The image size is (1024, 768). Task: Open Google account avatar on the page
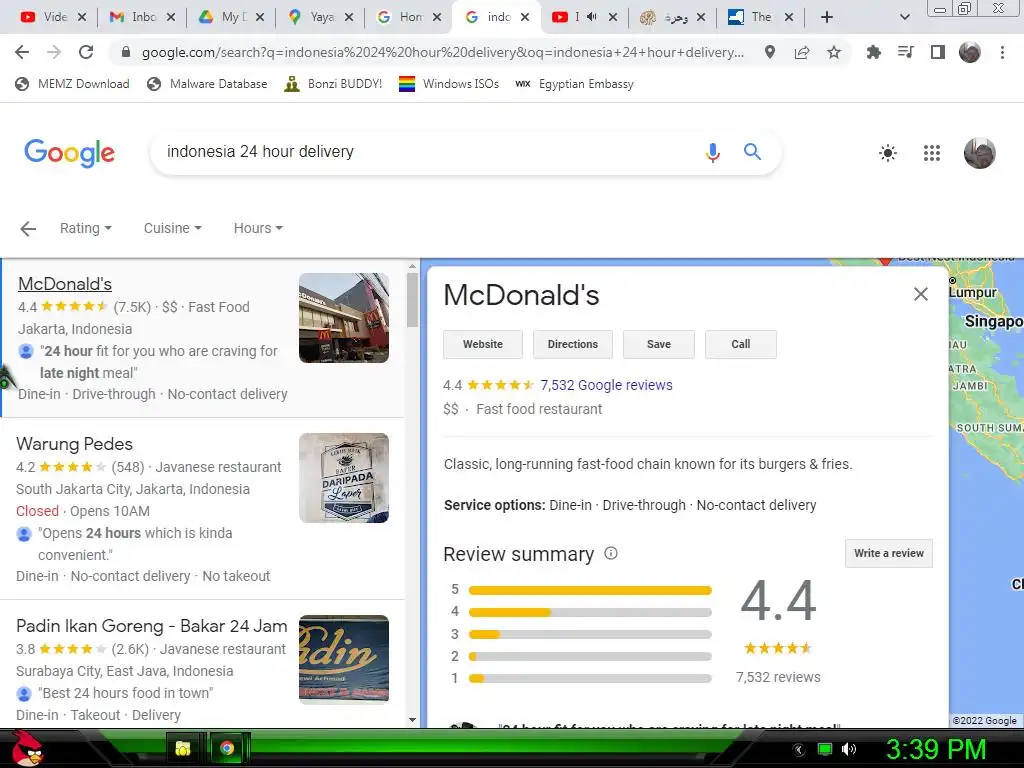(980, 153)
